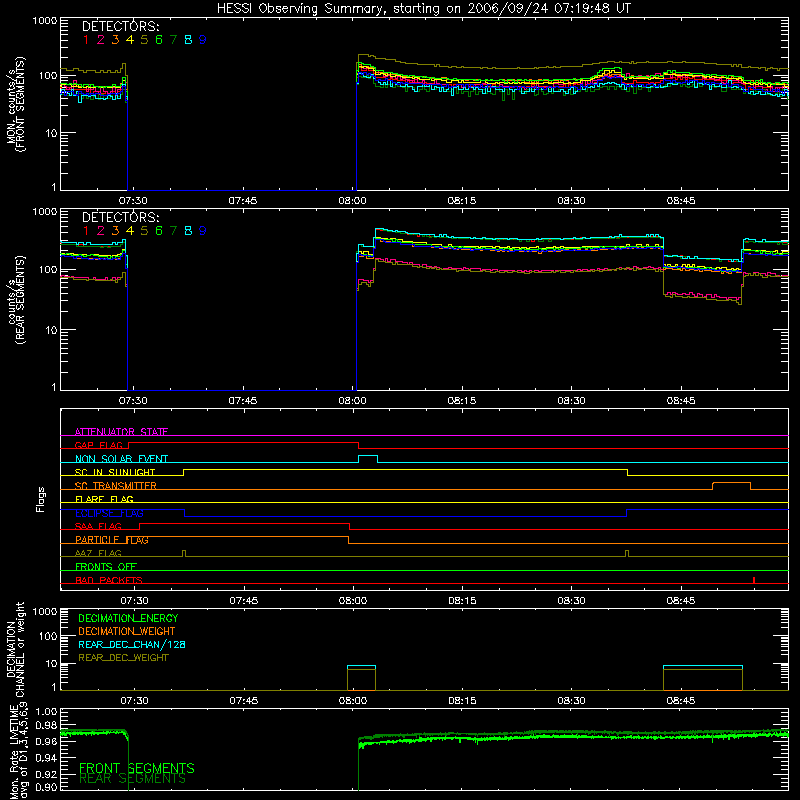Select detector 3 in front segments legend

tap(115, 40)
